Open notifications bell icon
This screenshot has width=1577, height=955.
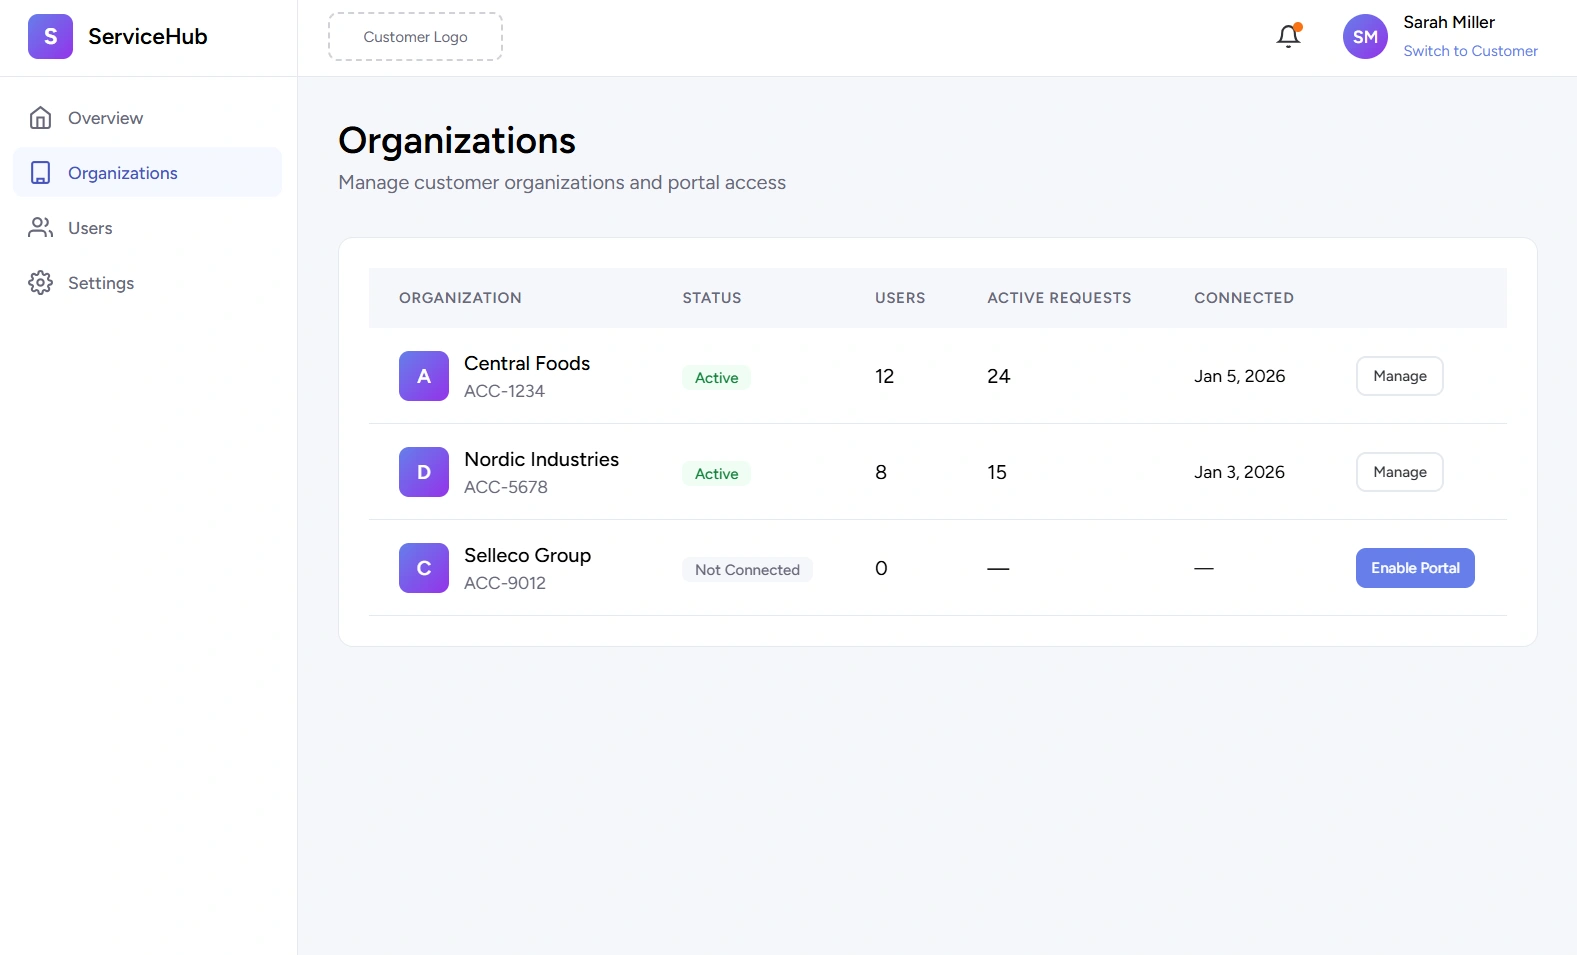1288,37
